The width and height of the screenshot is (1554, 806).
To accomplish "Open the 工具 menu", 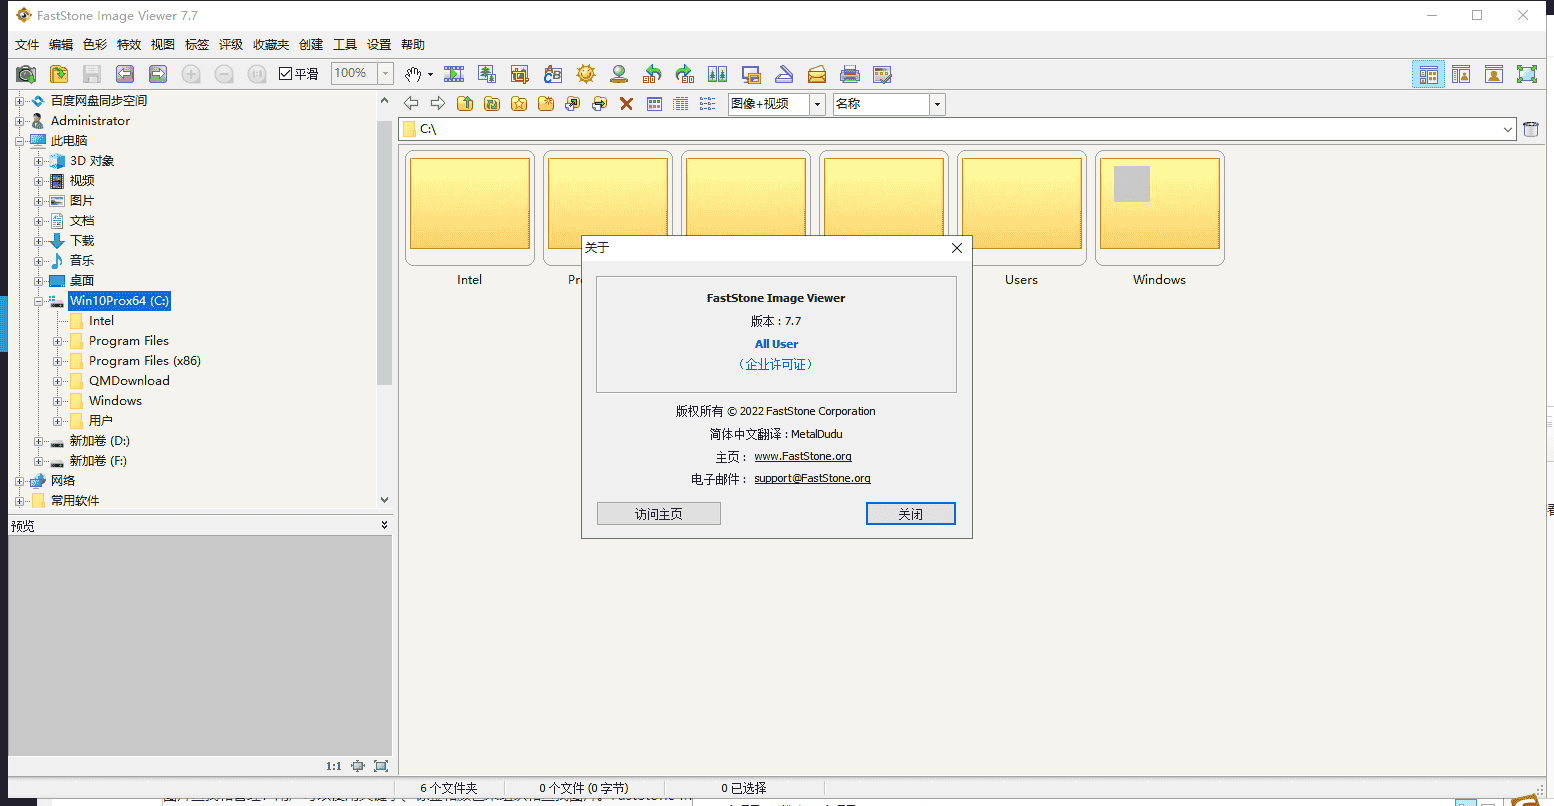I will point(345,45).
